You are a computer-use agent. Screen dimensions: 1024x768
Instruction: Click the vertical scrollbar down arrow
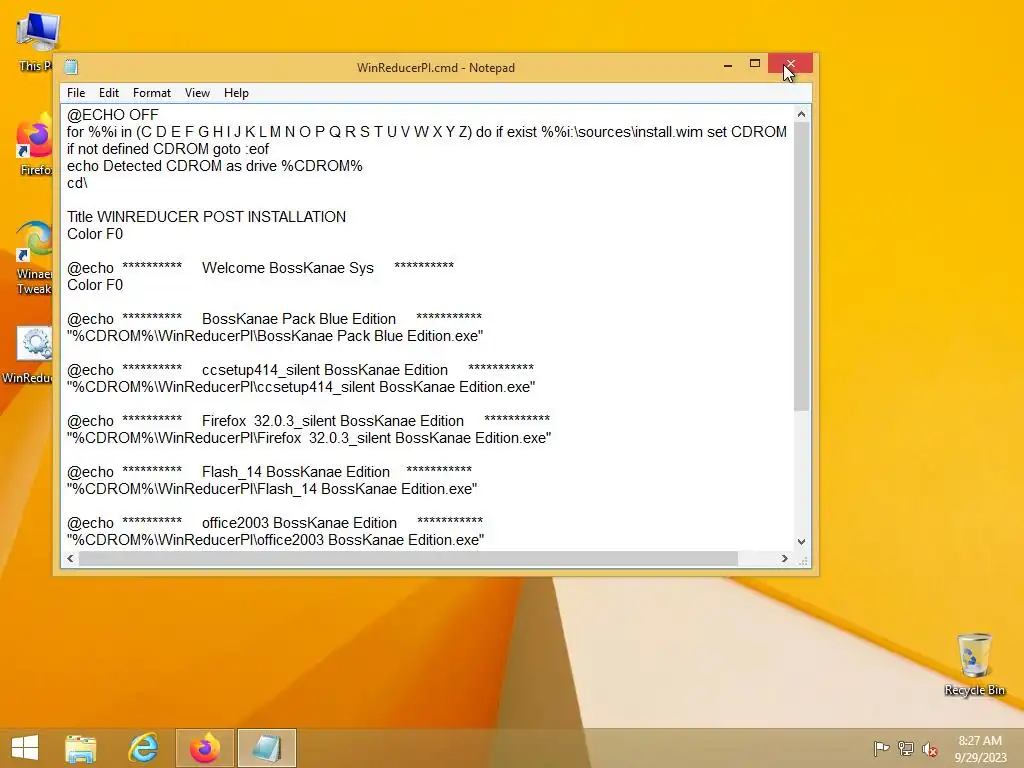(x=802, y=542)
